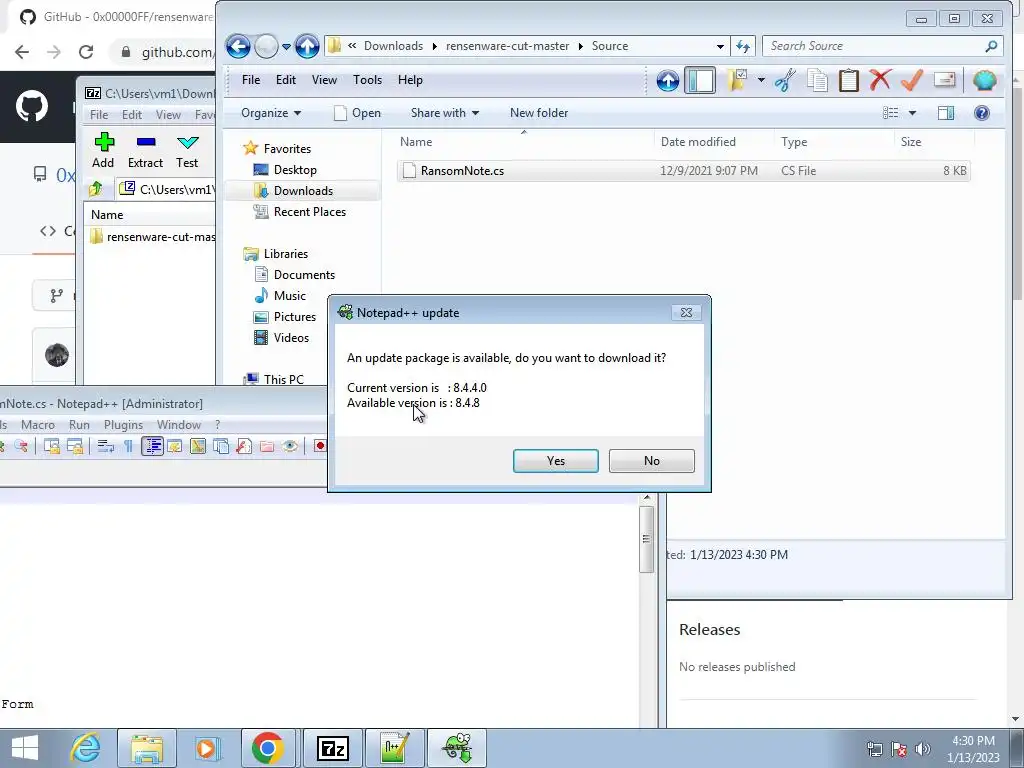Click rensenware-cut-master in the address breadcrumb
The width and height of the screenshot is (1024, 768).
pos(507,46)
